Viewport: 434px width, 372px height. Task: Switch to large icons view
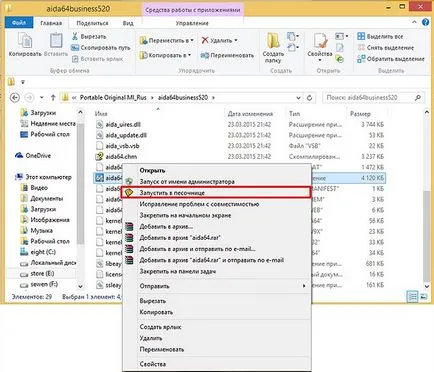click(423, 296)
